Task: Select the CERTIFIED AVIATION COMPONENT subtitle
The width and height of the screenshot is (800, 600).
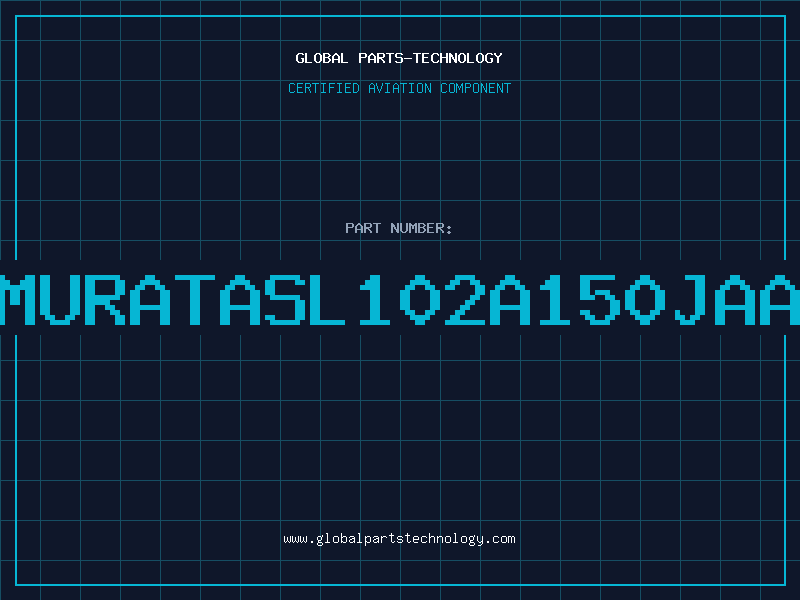Action: pos(399,88)
